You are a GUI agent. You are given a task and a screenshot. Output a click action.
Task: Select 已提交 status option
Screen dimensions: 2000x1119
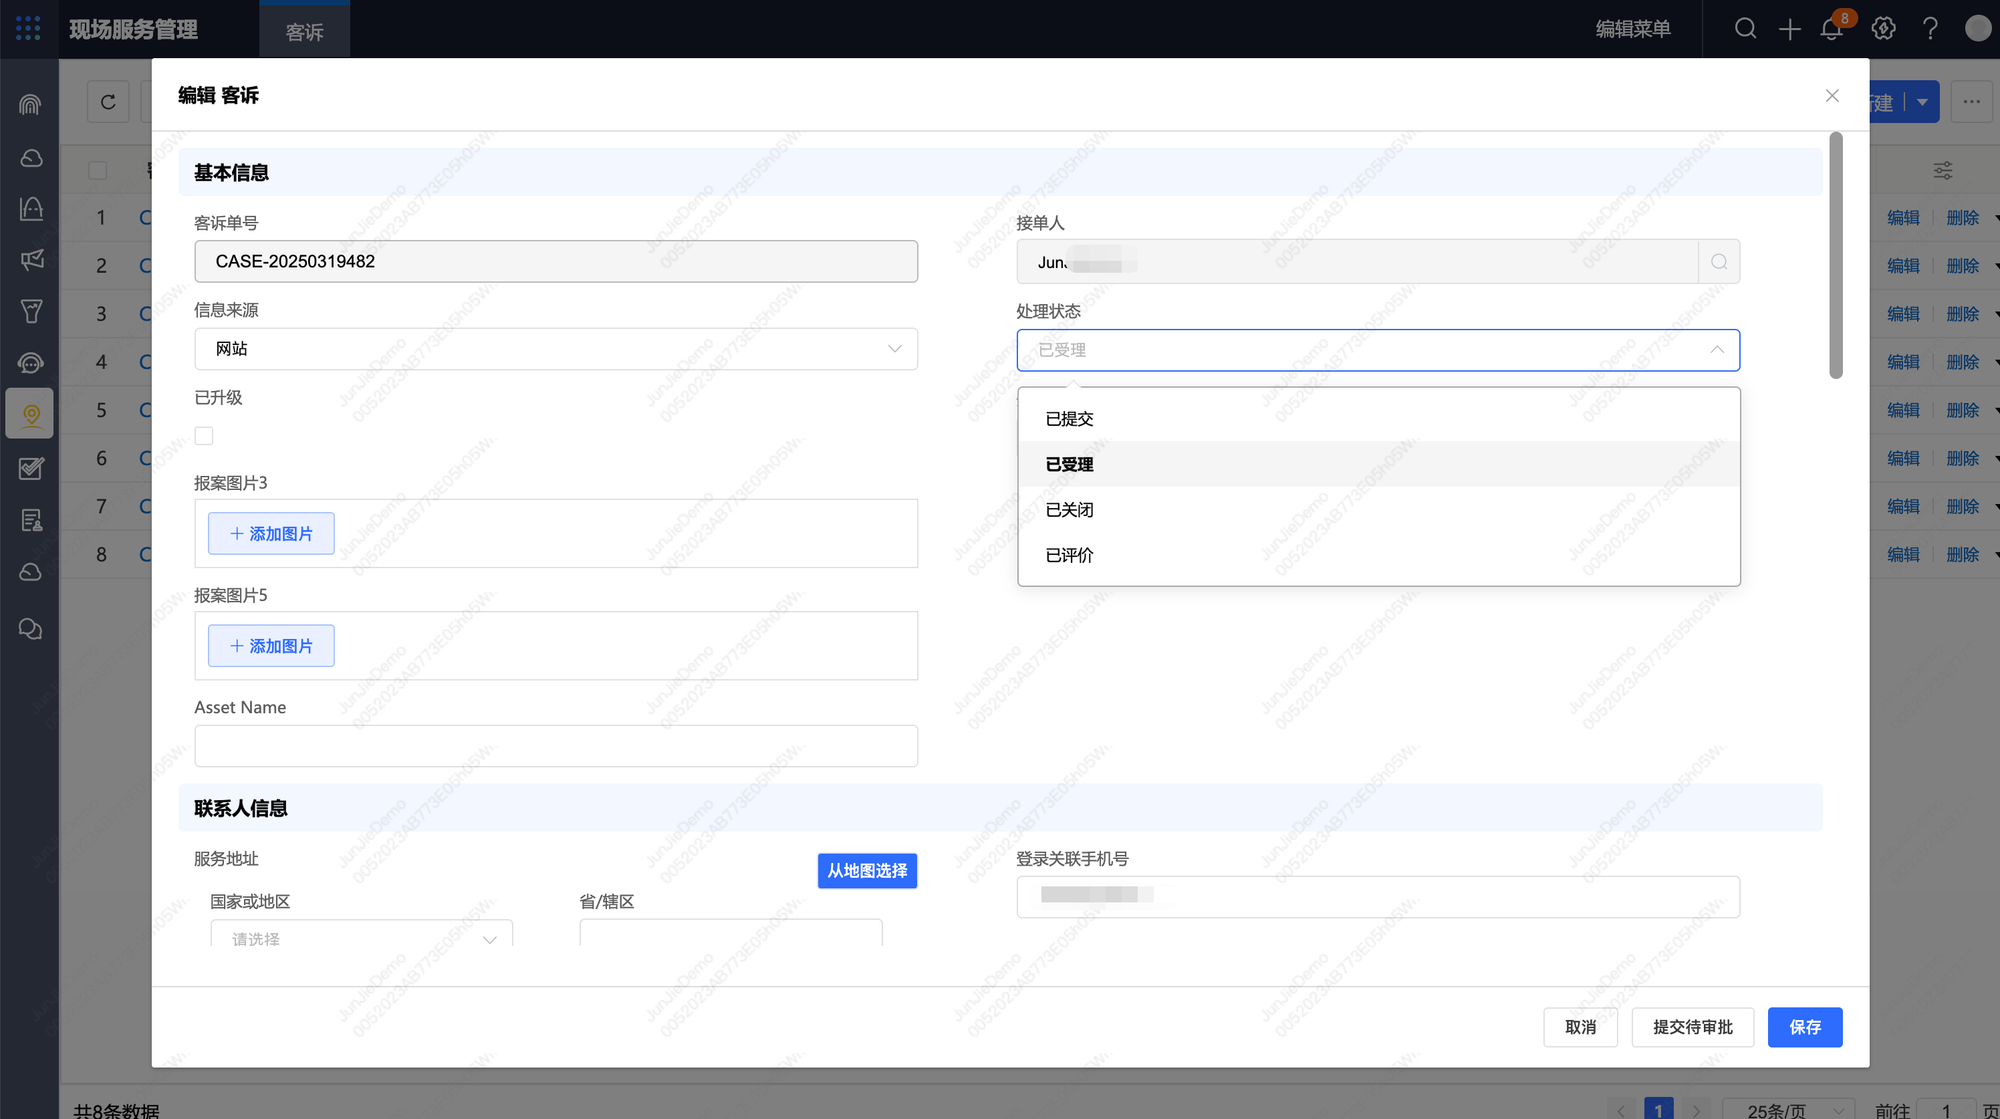pyautogui.click(x=1069, y=419)
